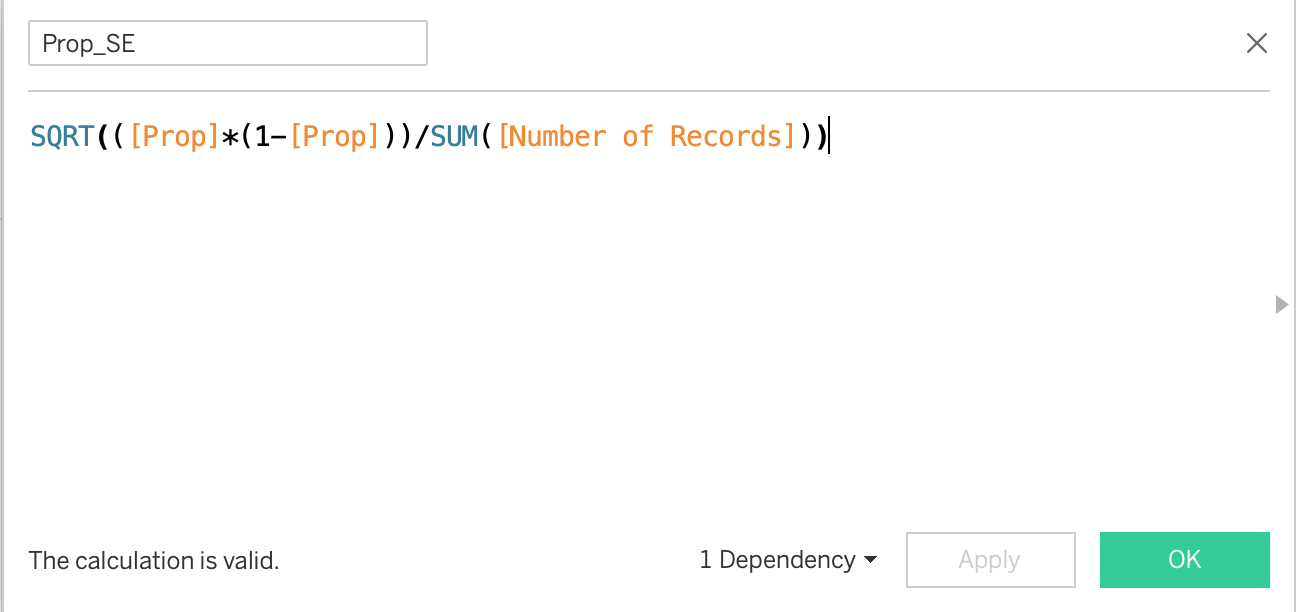Click the digit 1 in the formula
Image resolution: width=1296 pixels, height=612 pixels.
[262, 137]
